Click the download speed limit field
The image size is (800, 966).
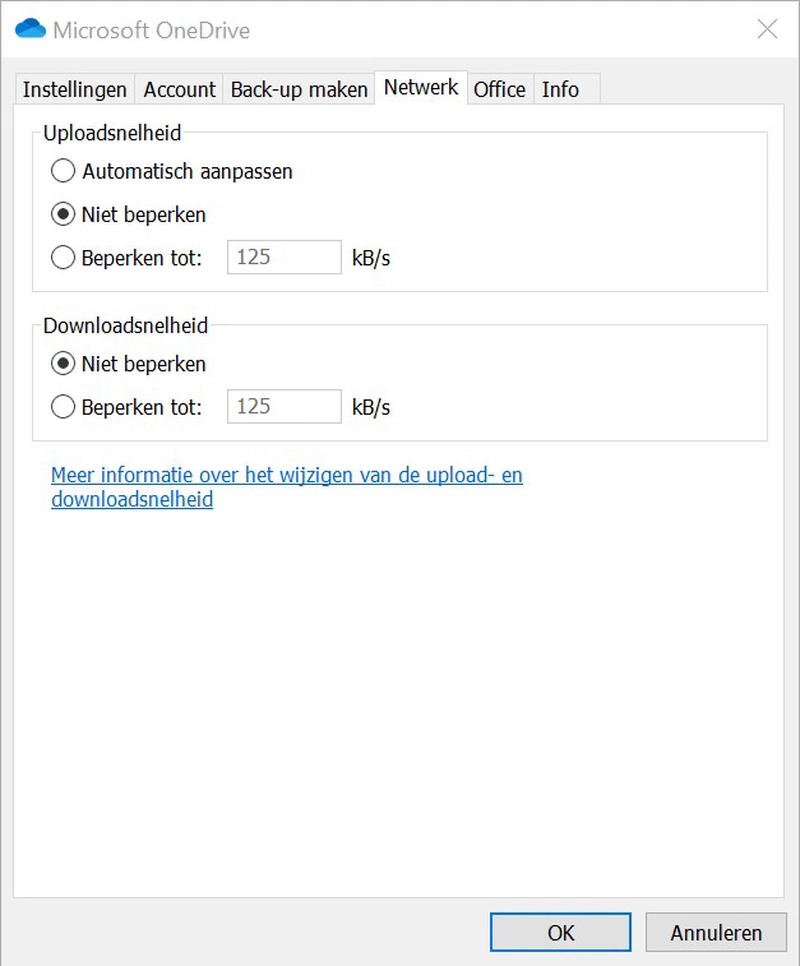tap(284, 406)
